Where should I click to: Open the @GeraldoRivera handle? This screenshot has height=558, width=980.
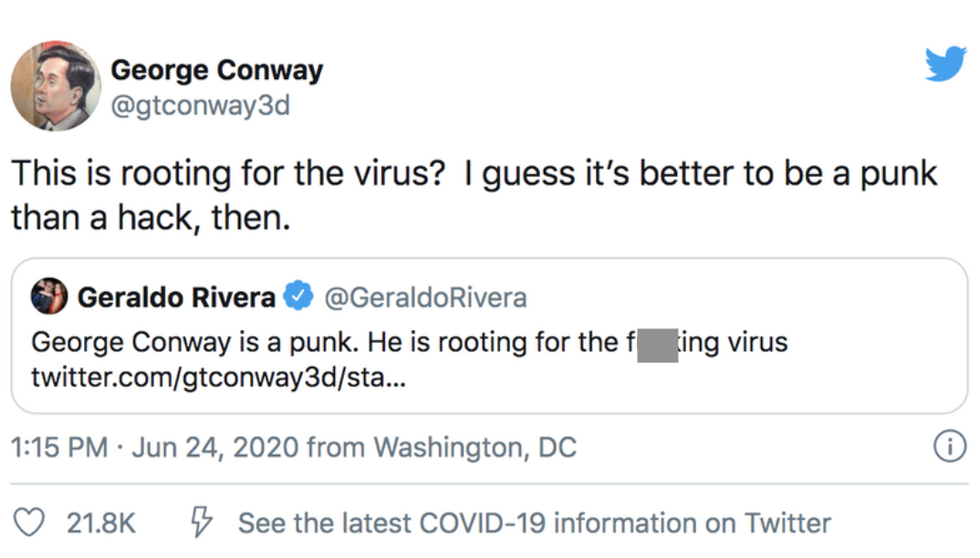[x=426, y=297]
